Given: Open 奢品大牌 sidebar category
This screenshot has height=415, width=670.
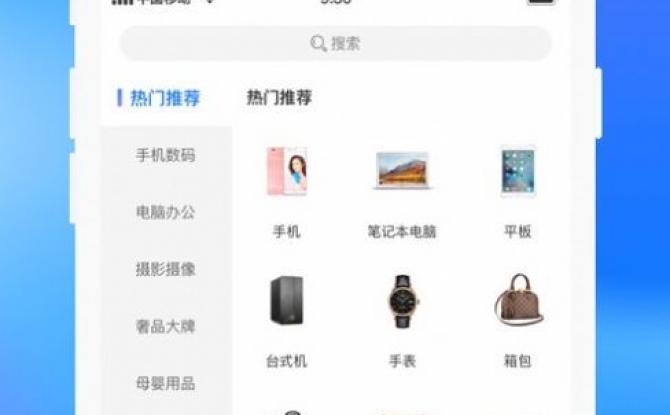Looking at the screenshot, I should (x=166, y=327).
